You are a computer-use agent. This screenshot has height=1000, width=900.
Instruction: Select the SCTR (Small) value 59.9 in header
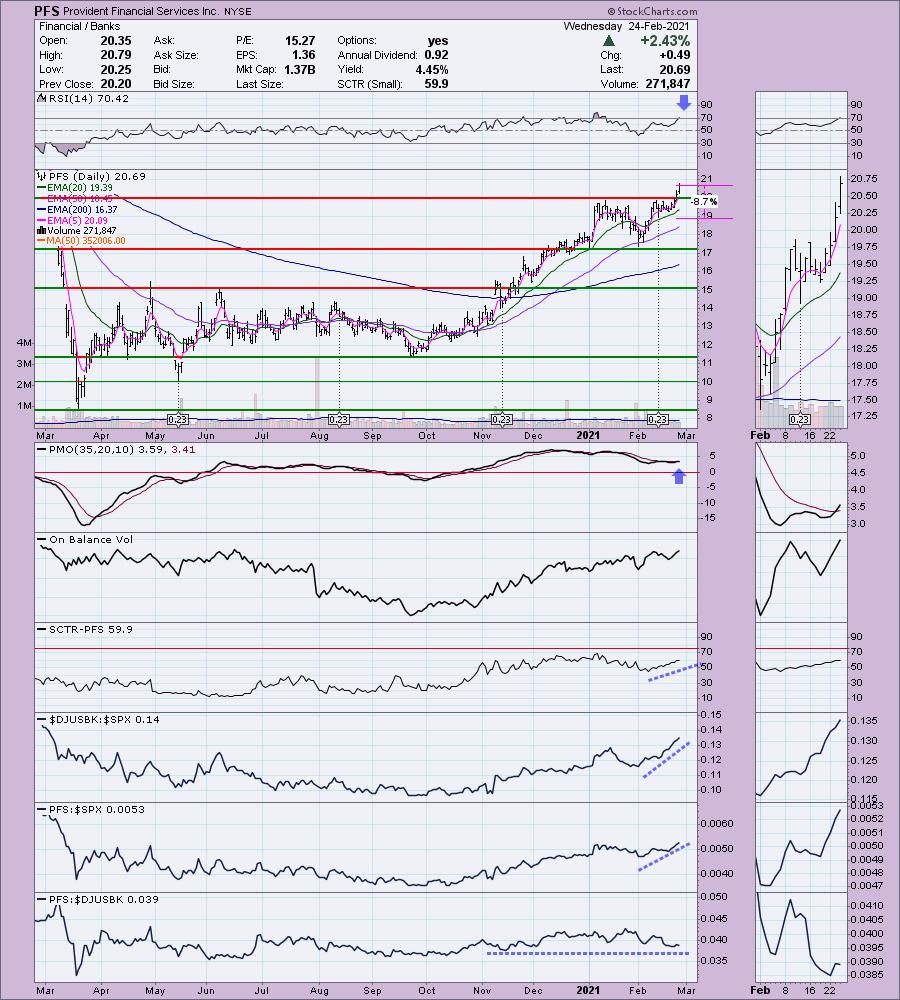click(x=436, y=84)
